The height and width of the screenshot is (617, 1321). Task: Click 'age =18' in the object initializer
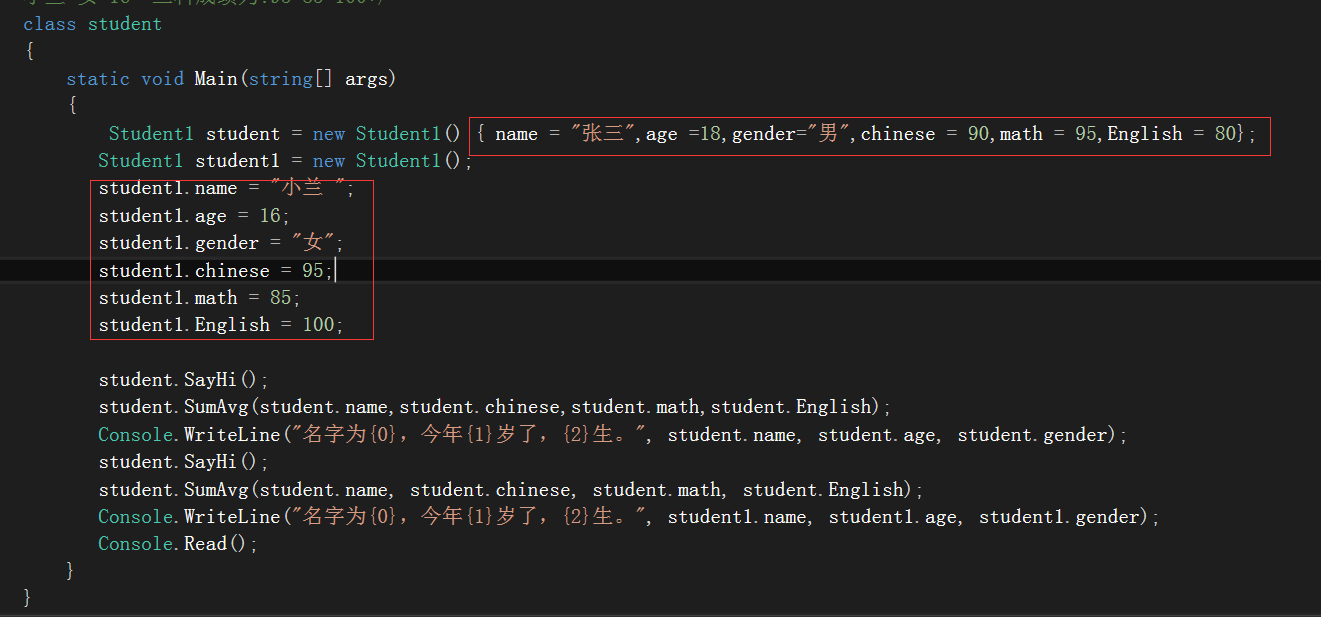tap(683, 134)
